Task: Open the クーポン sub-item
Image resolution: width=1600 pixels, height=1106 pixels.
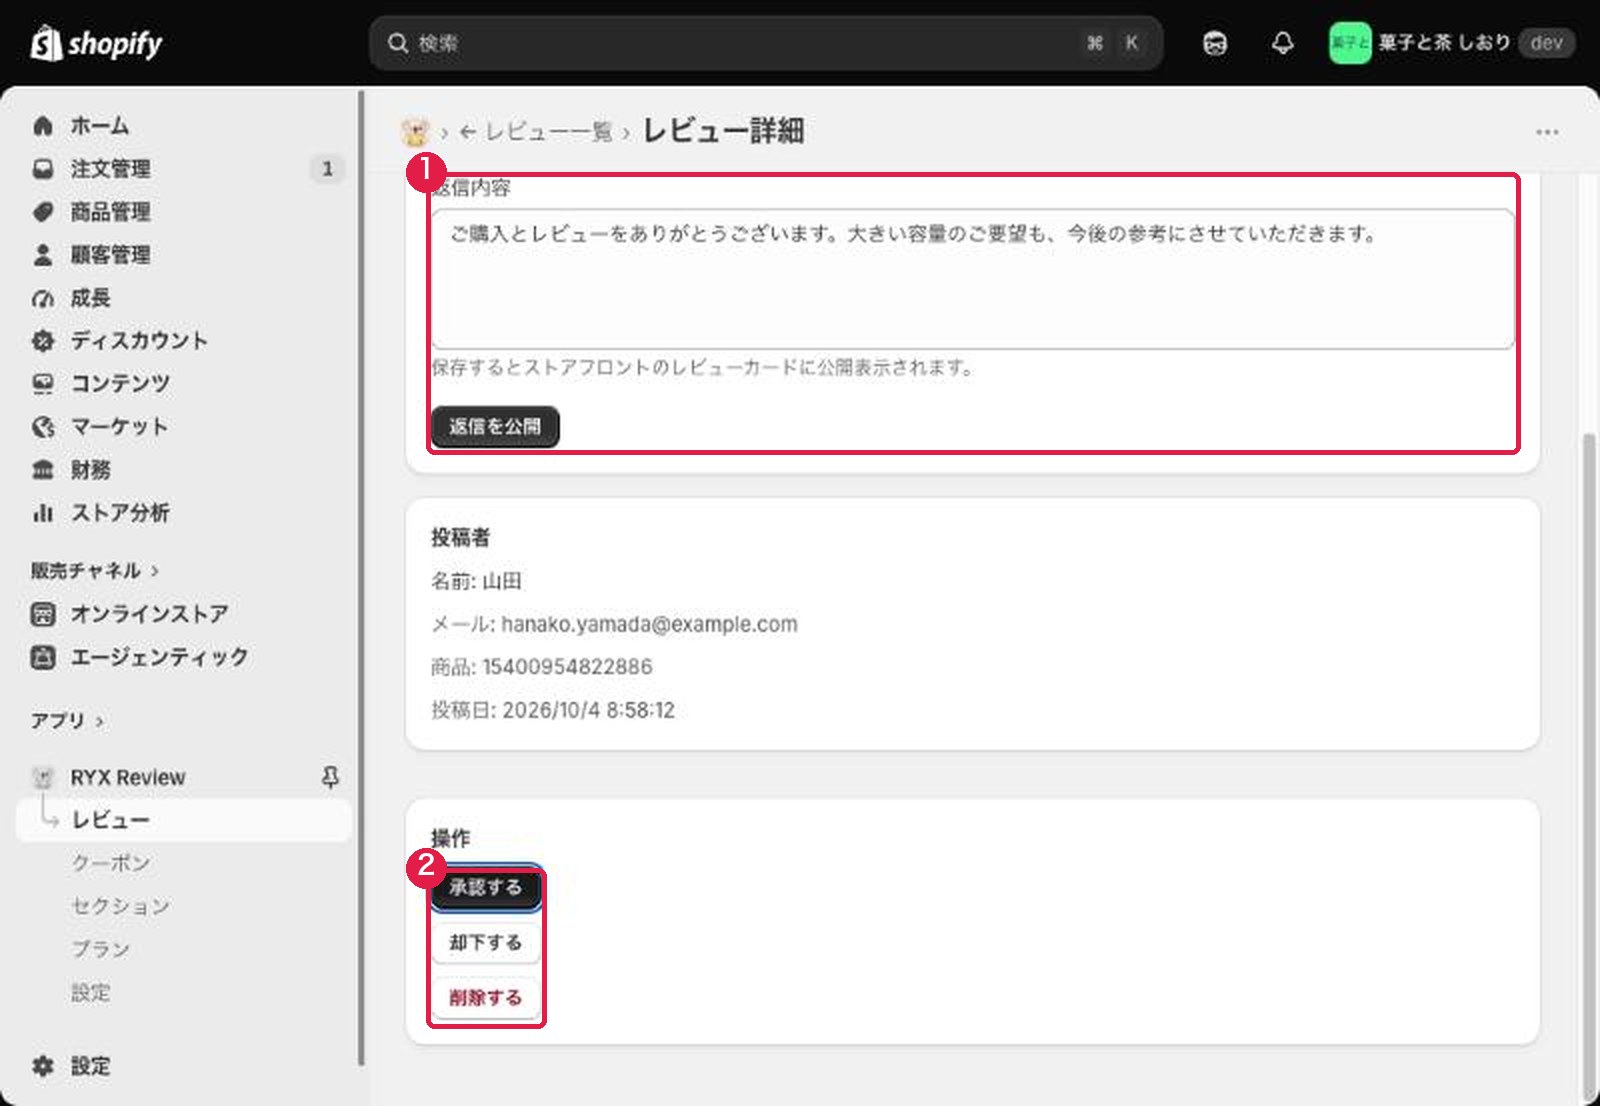Action: [x=110, y=863]
